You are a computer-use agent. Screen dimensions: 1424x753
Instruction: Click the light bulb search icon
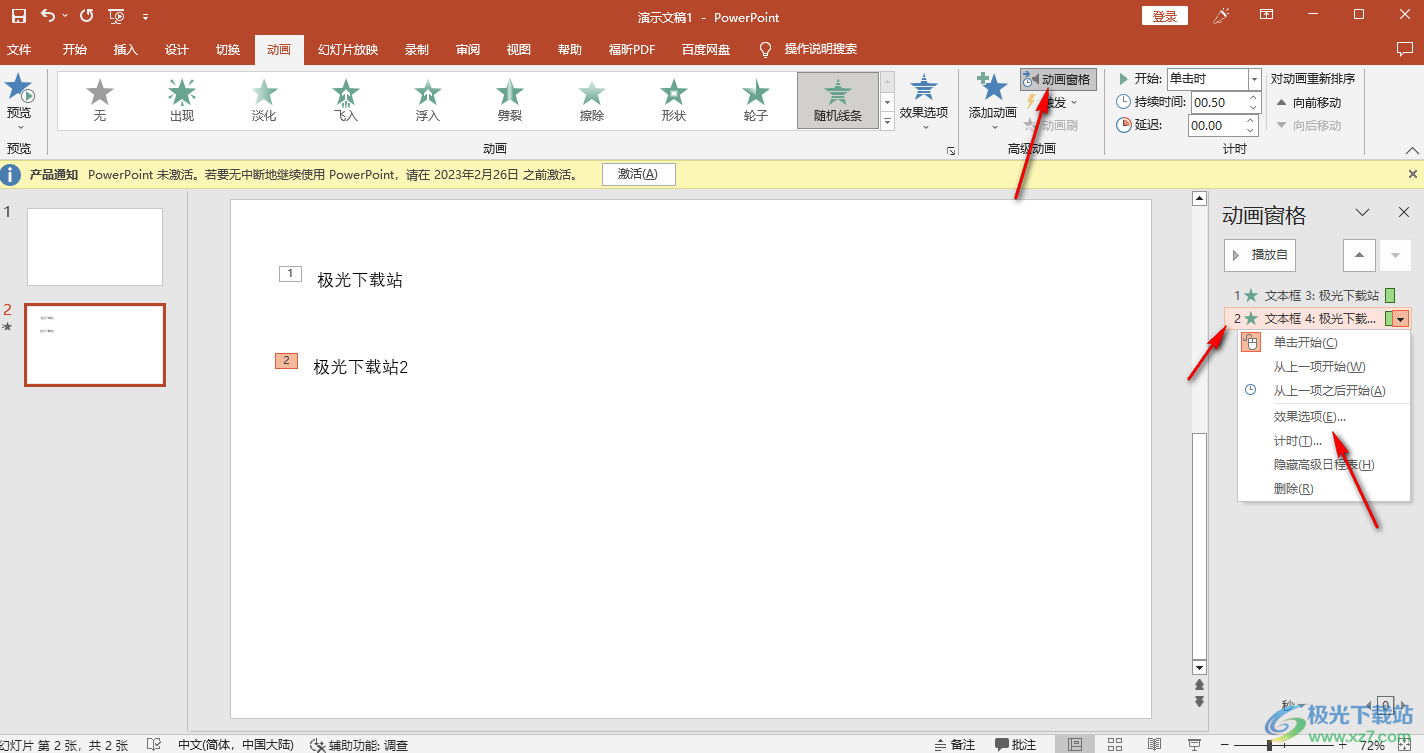pos(766,49)
